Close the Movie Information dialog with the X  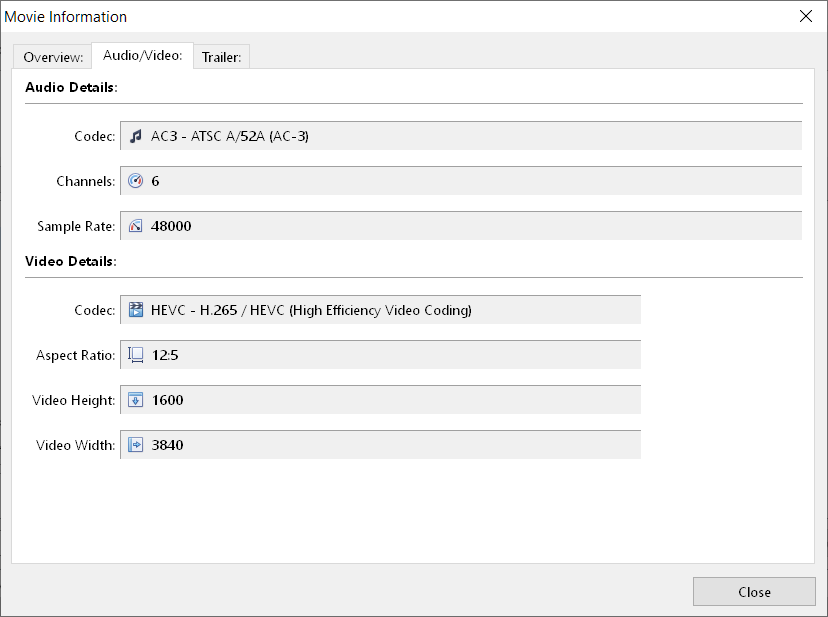click(805, 16)
